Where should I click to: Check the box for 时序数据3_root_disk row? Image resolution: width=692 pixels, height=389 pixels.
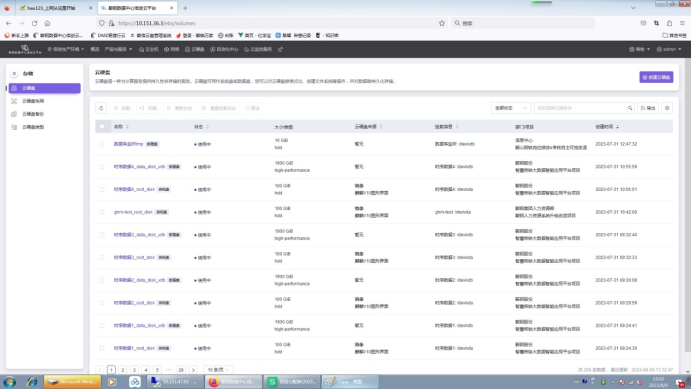pos(102,257)
